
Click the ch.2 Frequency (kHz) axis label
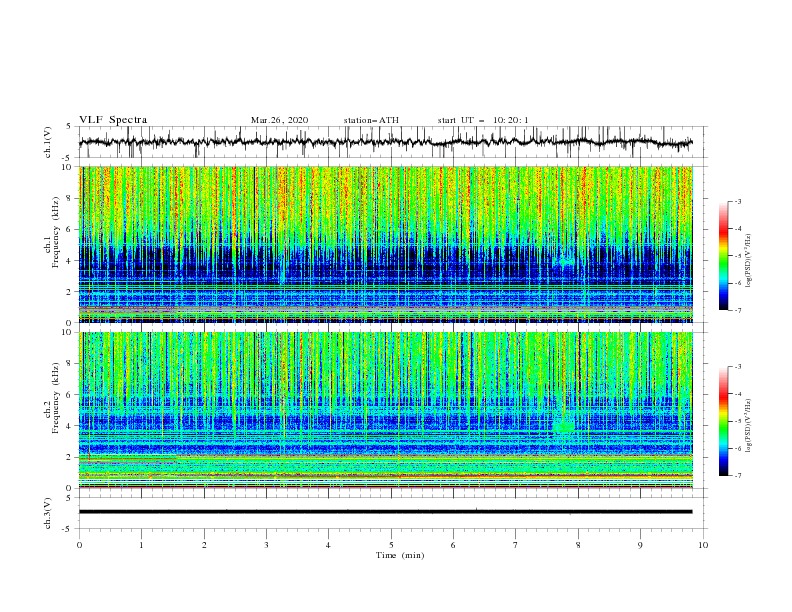click(52, 398)
